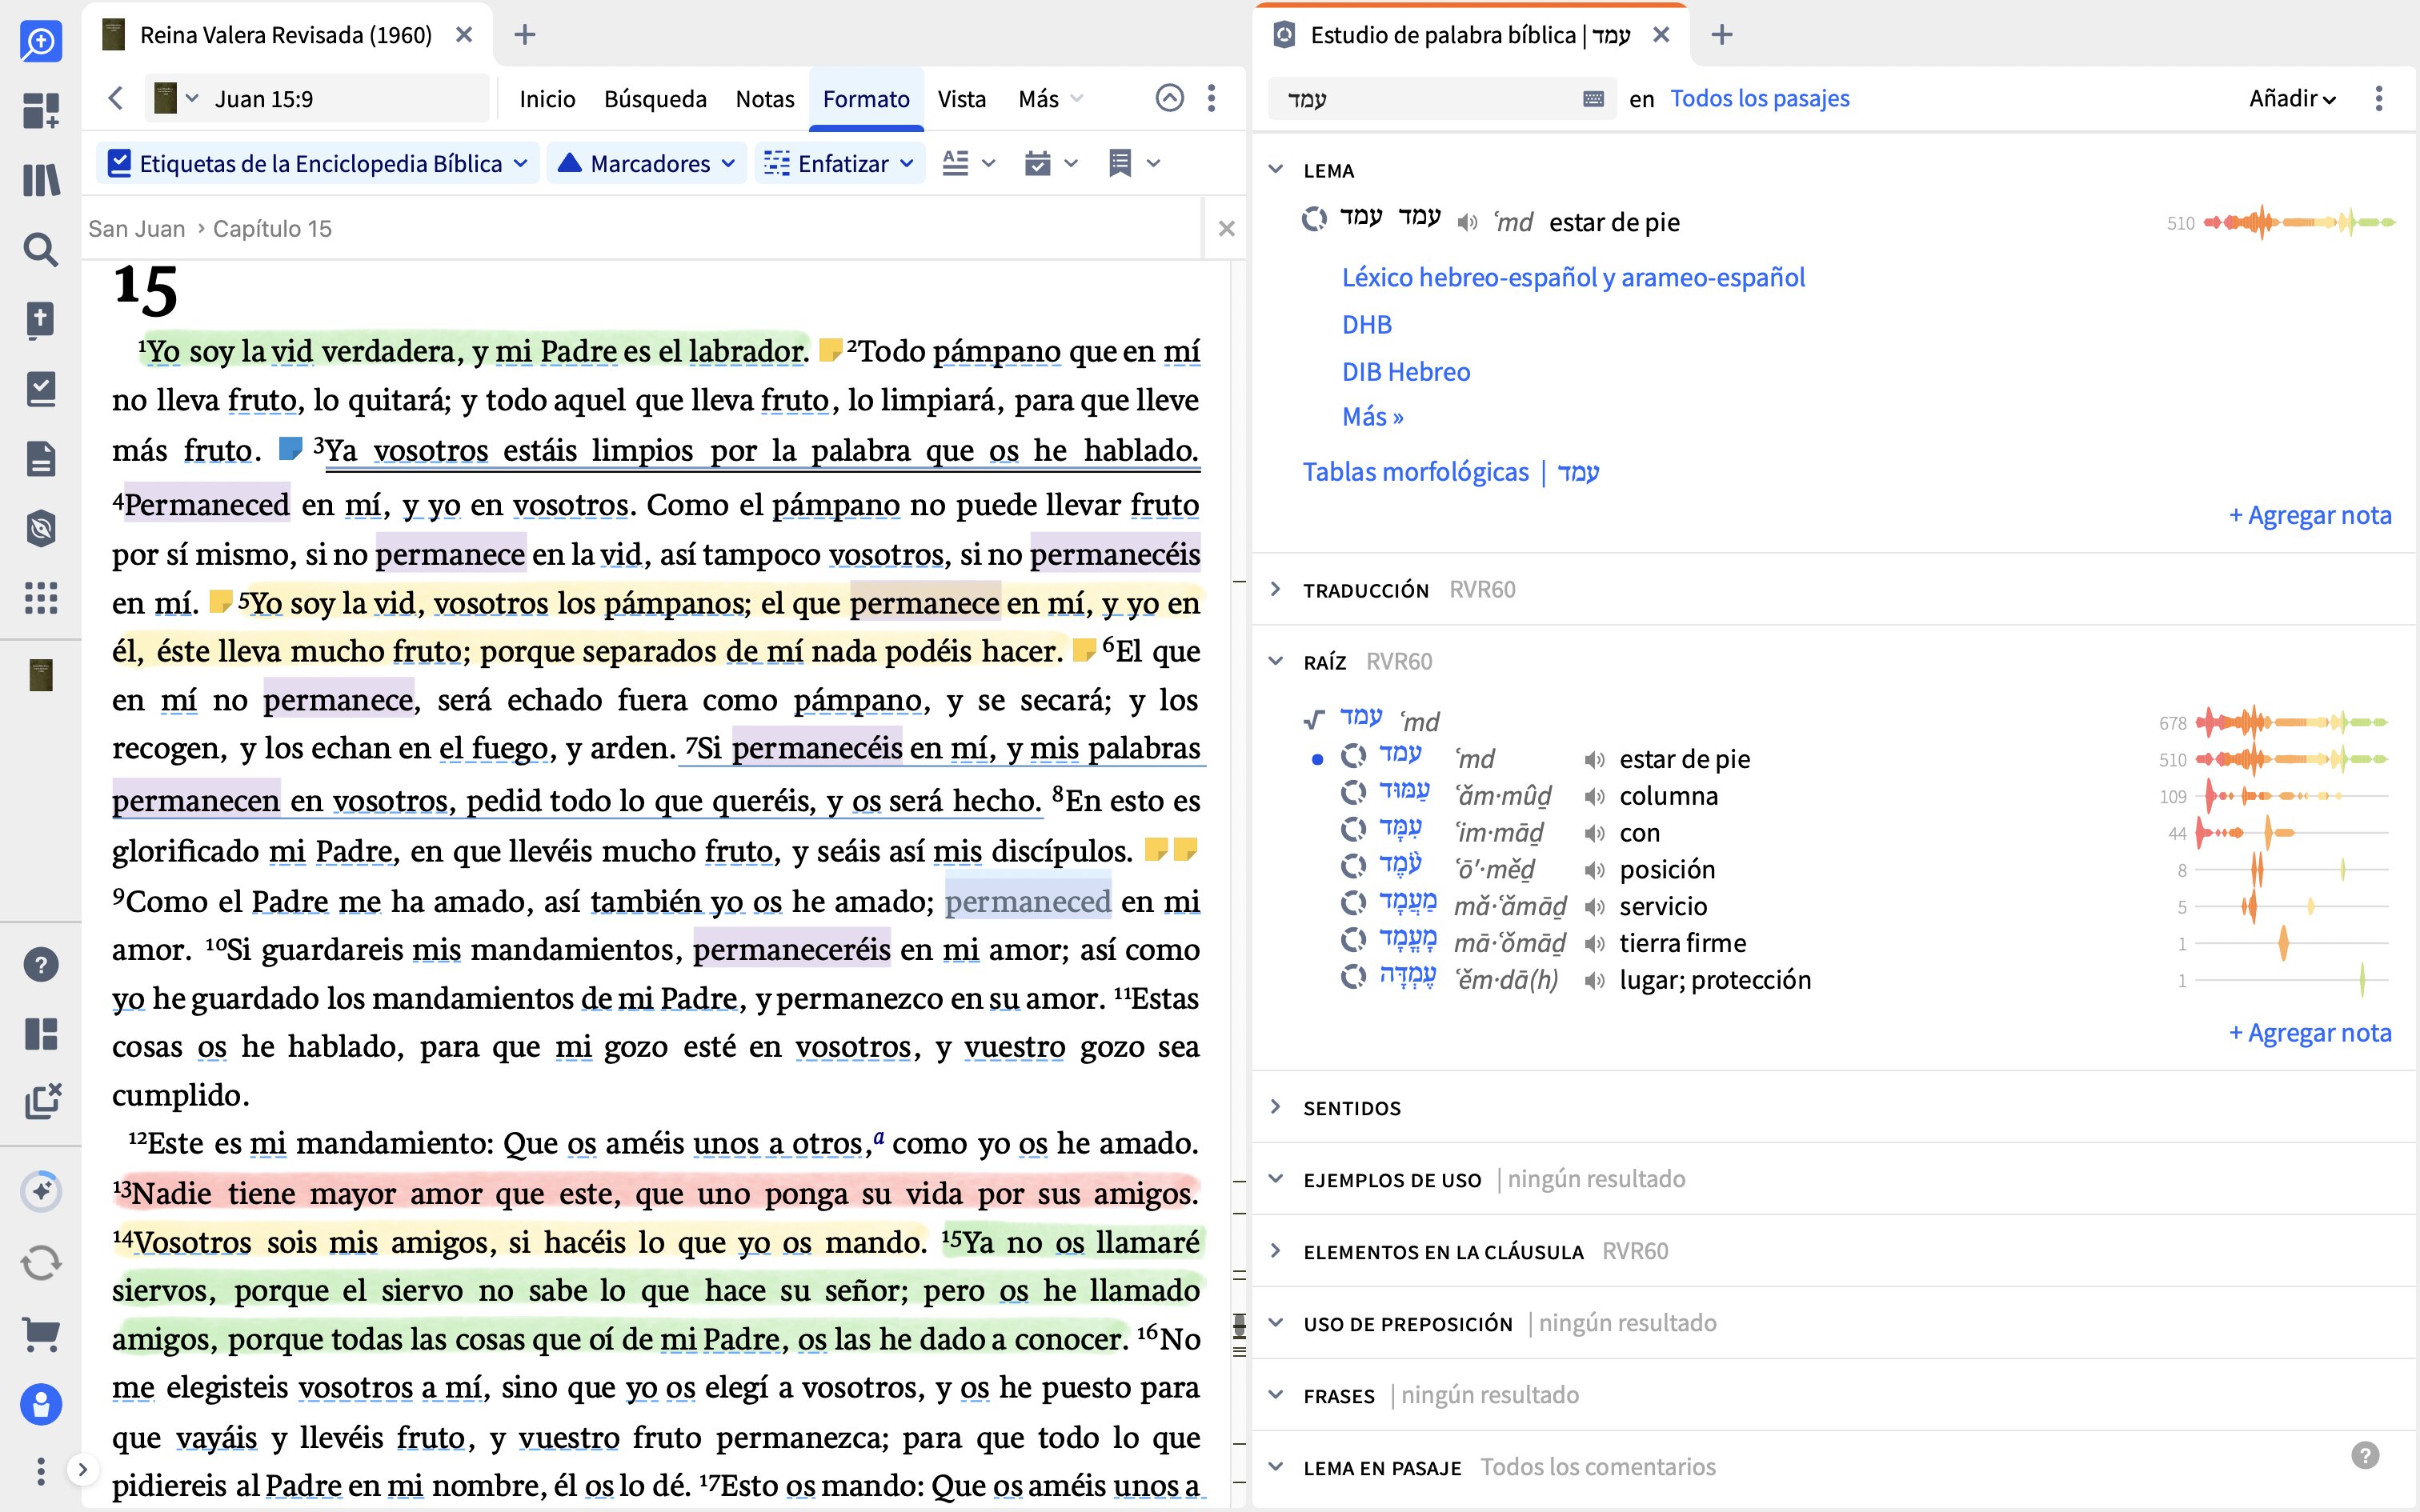Open Etiquetas de la Enciclopedia Bíblica dropdown

pos(521,163)
